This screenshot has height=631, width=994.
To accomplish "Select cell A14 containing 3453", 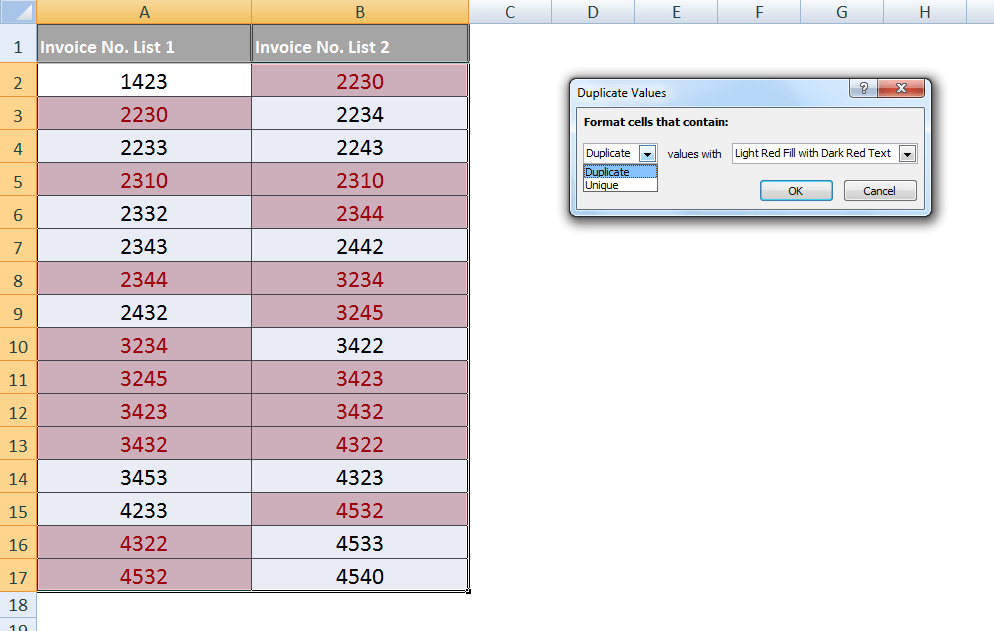I will pos(145,476).
